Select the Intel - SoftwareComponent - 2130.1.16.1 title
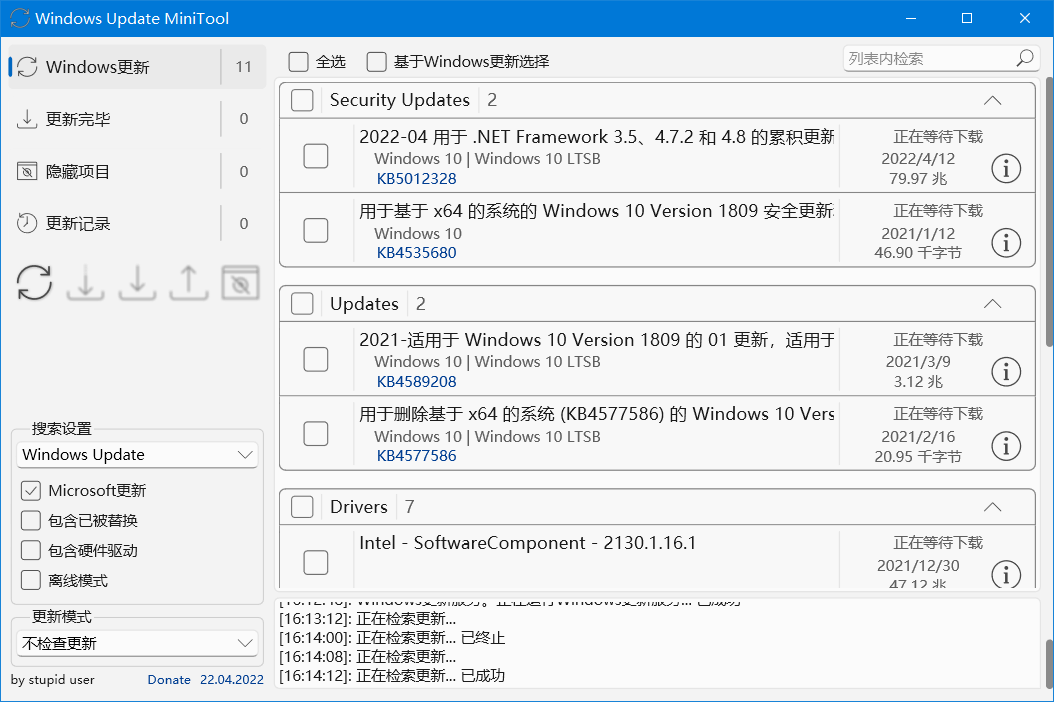The height and width of the screenshot is (702, 1054). [x=528, y=543]
